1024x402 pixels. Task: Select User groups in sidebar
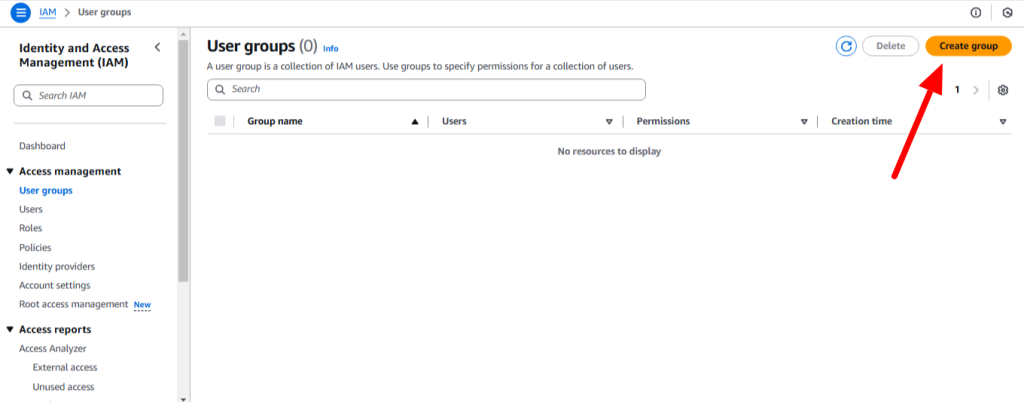point(46,191)
